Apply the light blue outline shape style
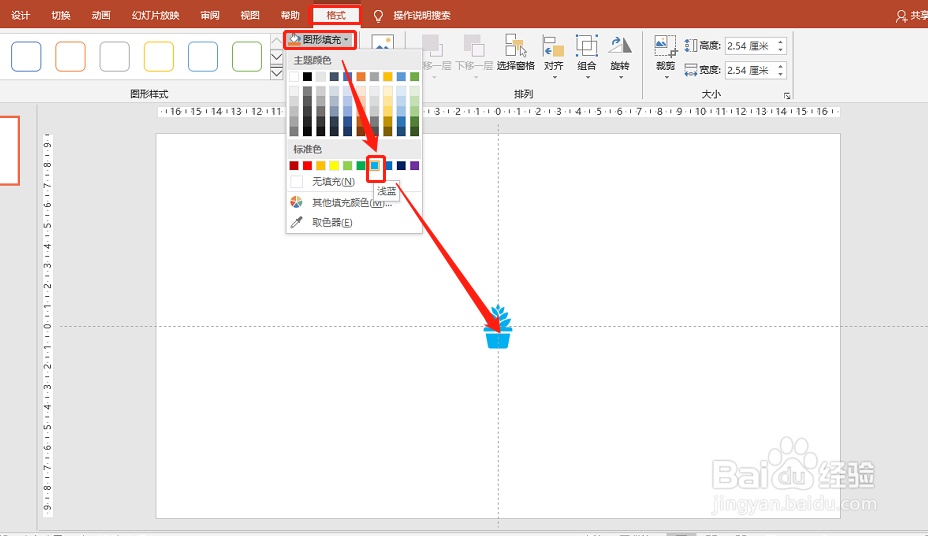Screen dimensions: 928x536 pos(203,56)
